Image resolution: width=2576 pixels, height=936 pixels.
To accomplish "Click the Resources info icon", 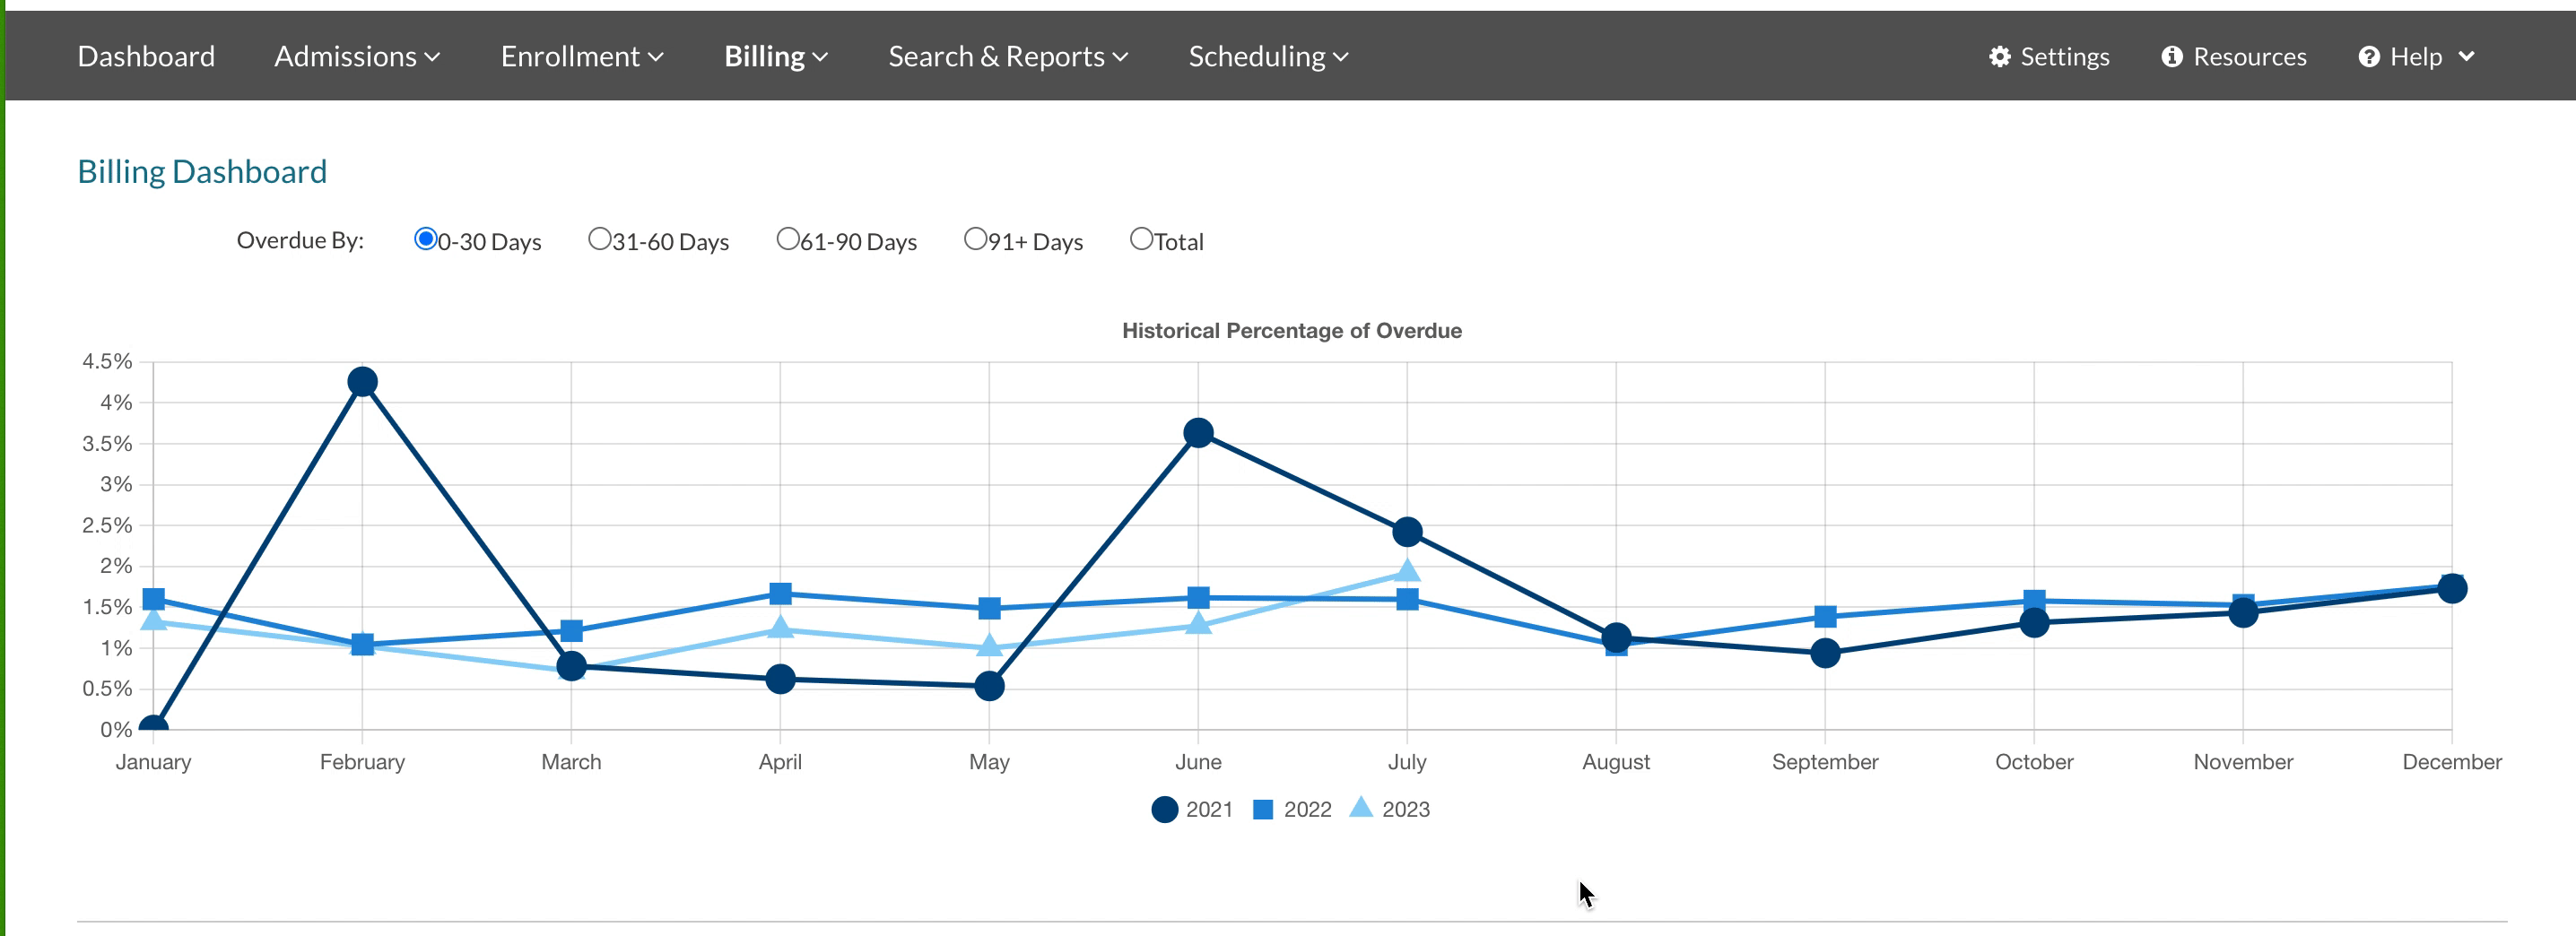I will (2171, 57).
